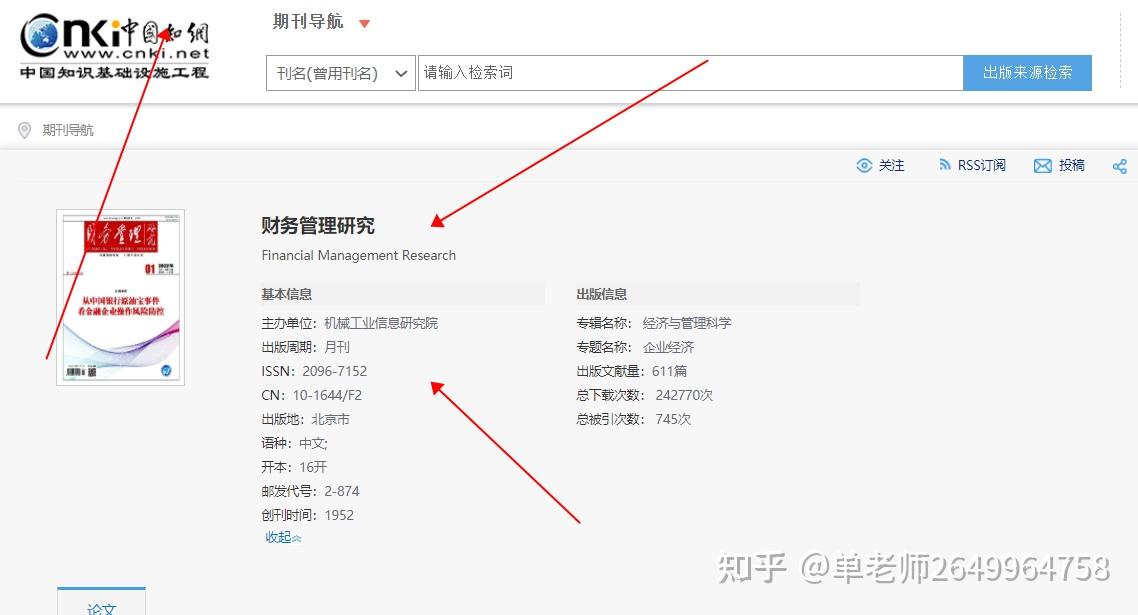The image size is (1138, 615).
Task: Click the 出版来源检索 search button
Action: tap(1027, 73)
